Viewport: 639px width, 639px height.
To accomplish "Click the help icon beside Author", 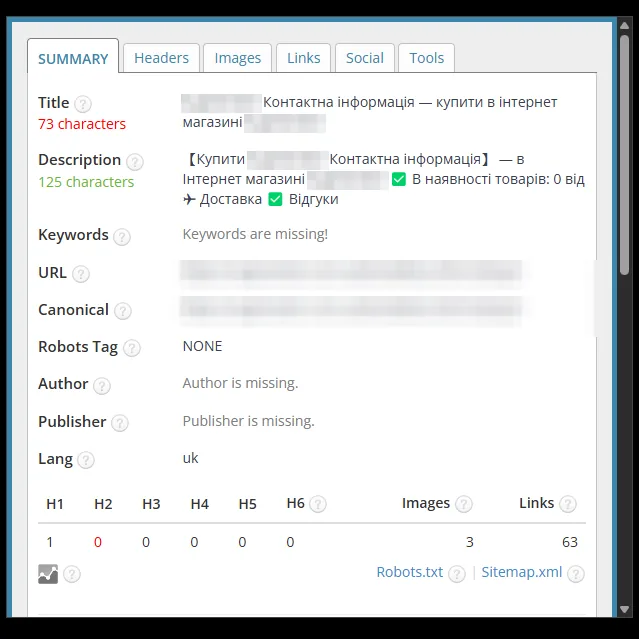I will coord(101,386).
